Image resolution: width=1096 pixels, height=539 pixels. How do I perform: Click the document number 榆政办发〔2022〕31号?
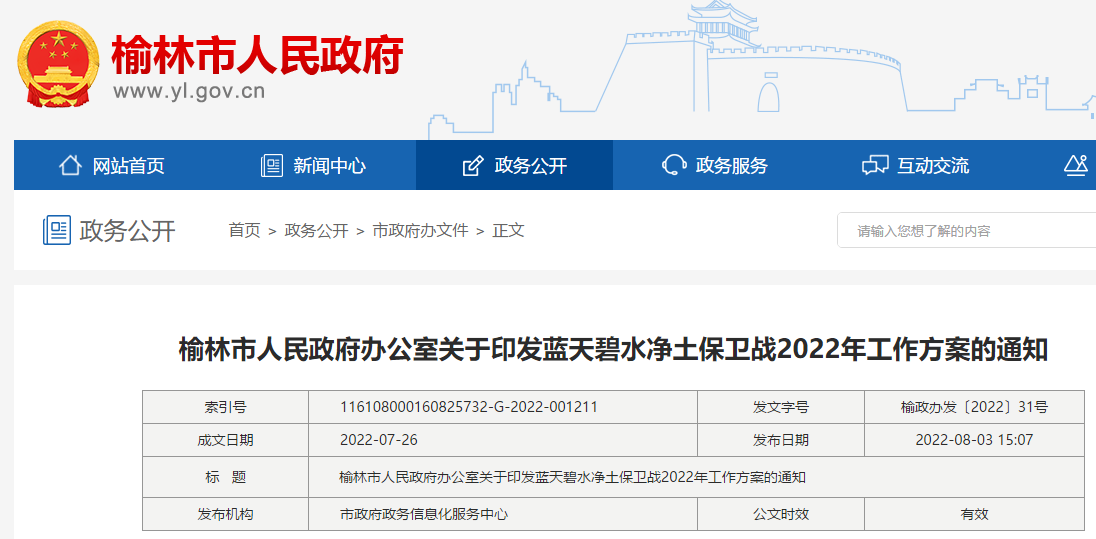(974, 407)
